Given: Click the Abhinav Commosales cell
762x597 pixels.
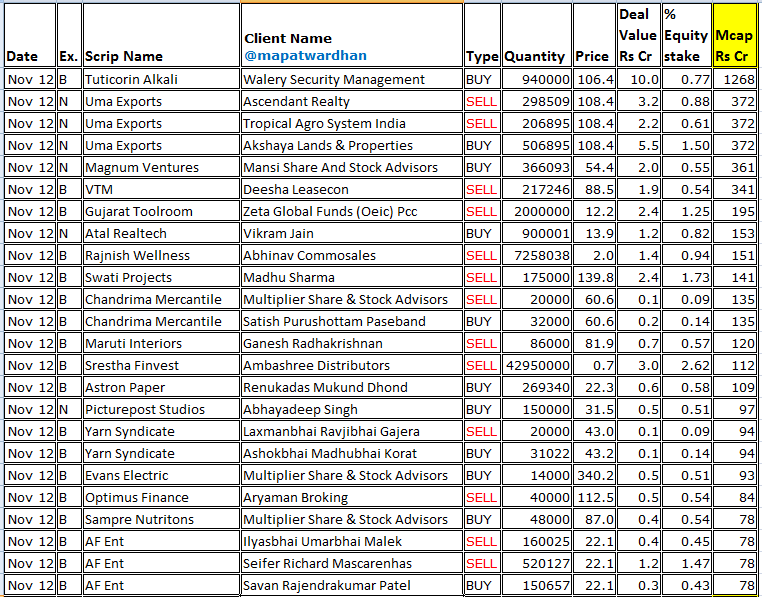Looking at the screenshot, I should 352,255.
